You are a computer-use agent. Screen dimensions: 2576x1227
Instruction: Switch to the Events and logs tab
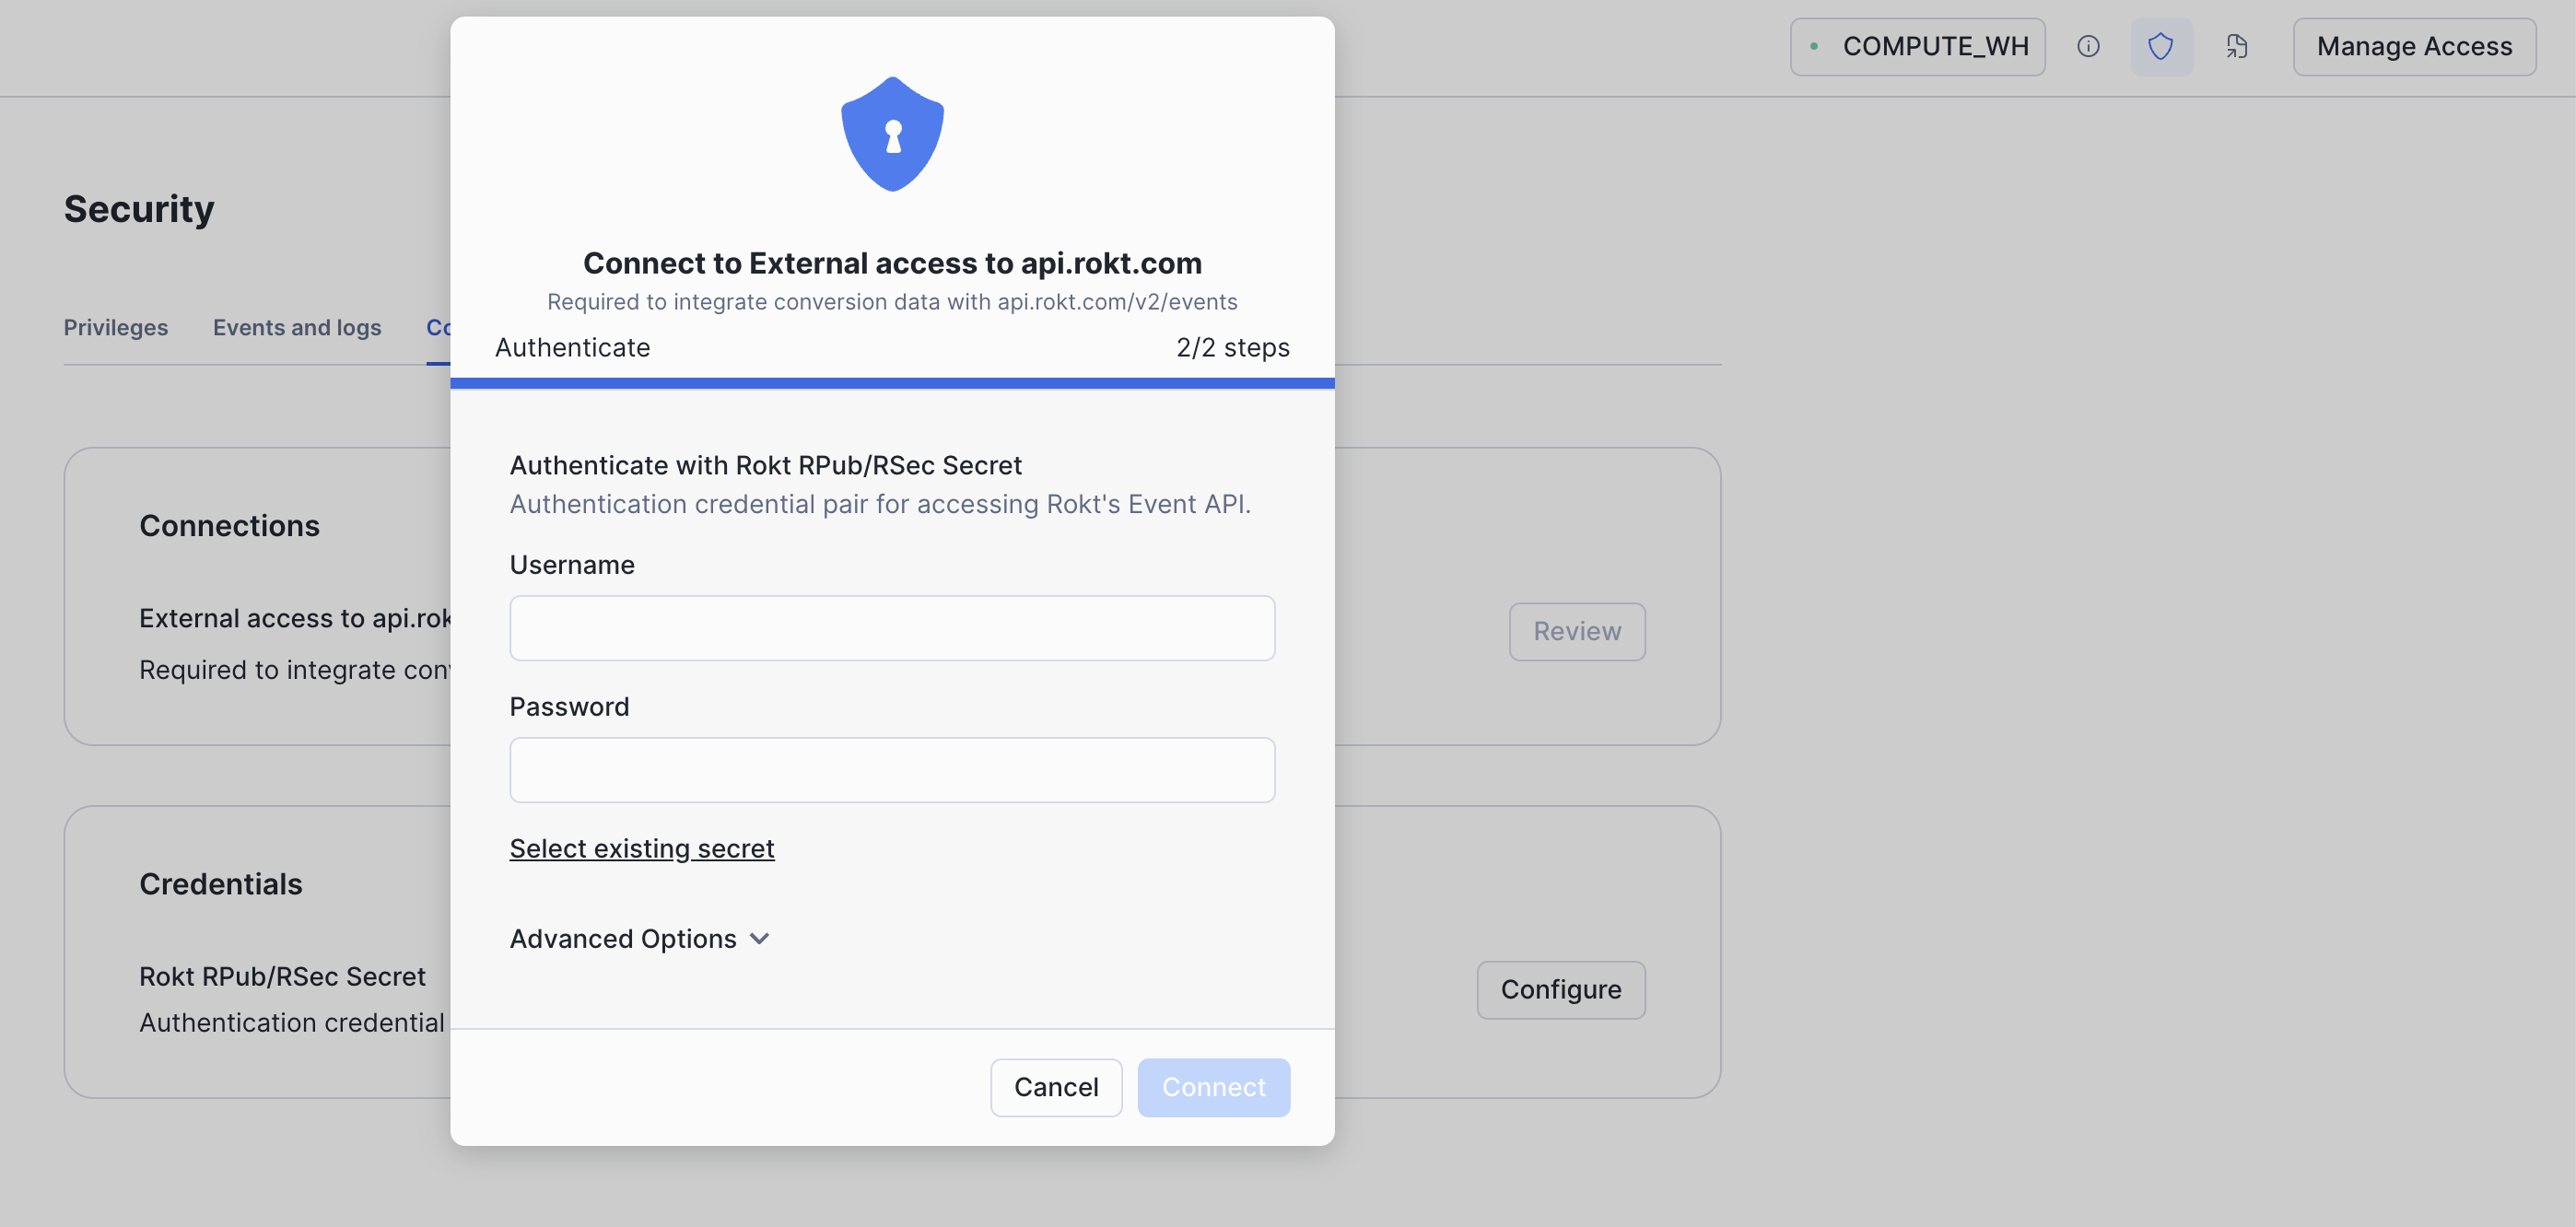pyautogui.click(x=297, y=328)
